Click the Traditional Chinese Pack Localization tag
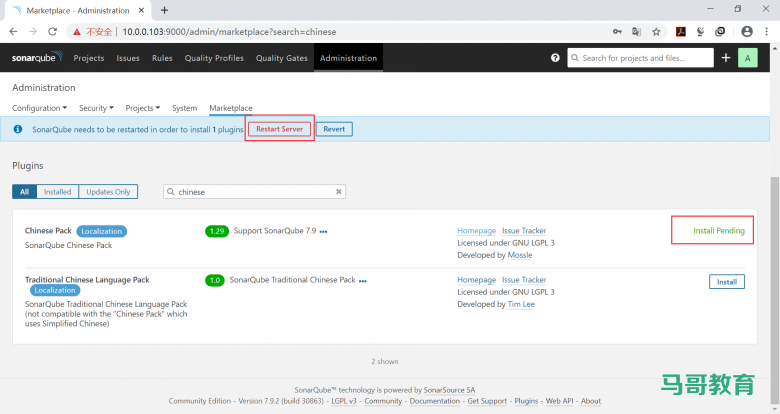This screenshot has height=414, width=780. point(55,290)
